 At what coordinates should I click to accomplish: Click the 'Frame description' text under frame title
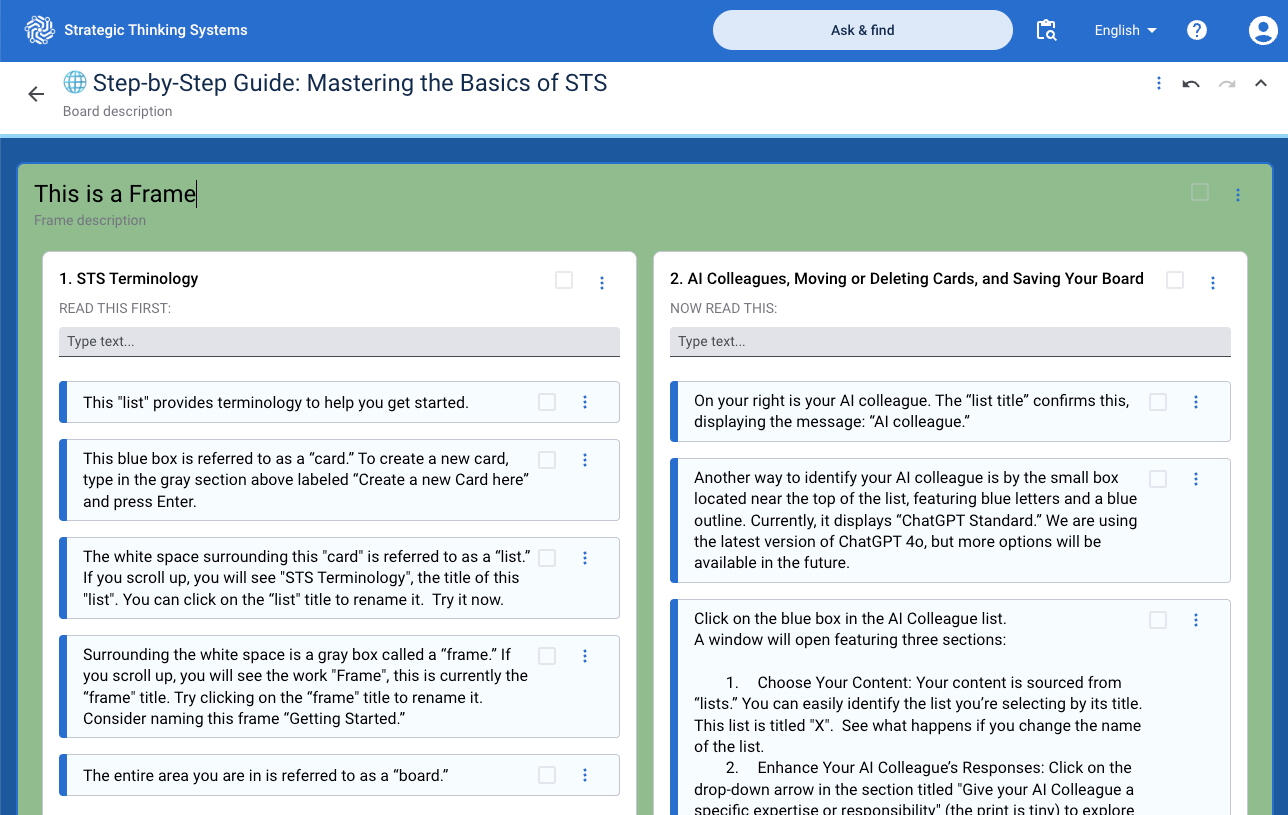tap(90, 220)
